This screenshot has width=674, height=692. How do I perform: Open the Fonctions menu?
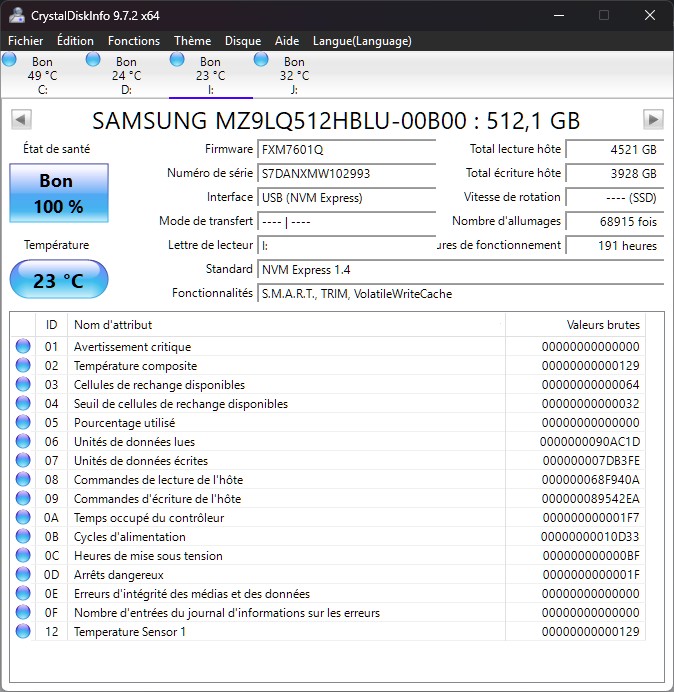133,41
